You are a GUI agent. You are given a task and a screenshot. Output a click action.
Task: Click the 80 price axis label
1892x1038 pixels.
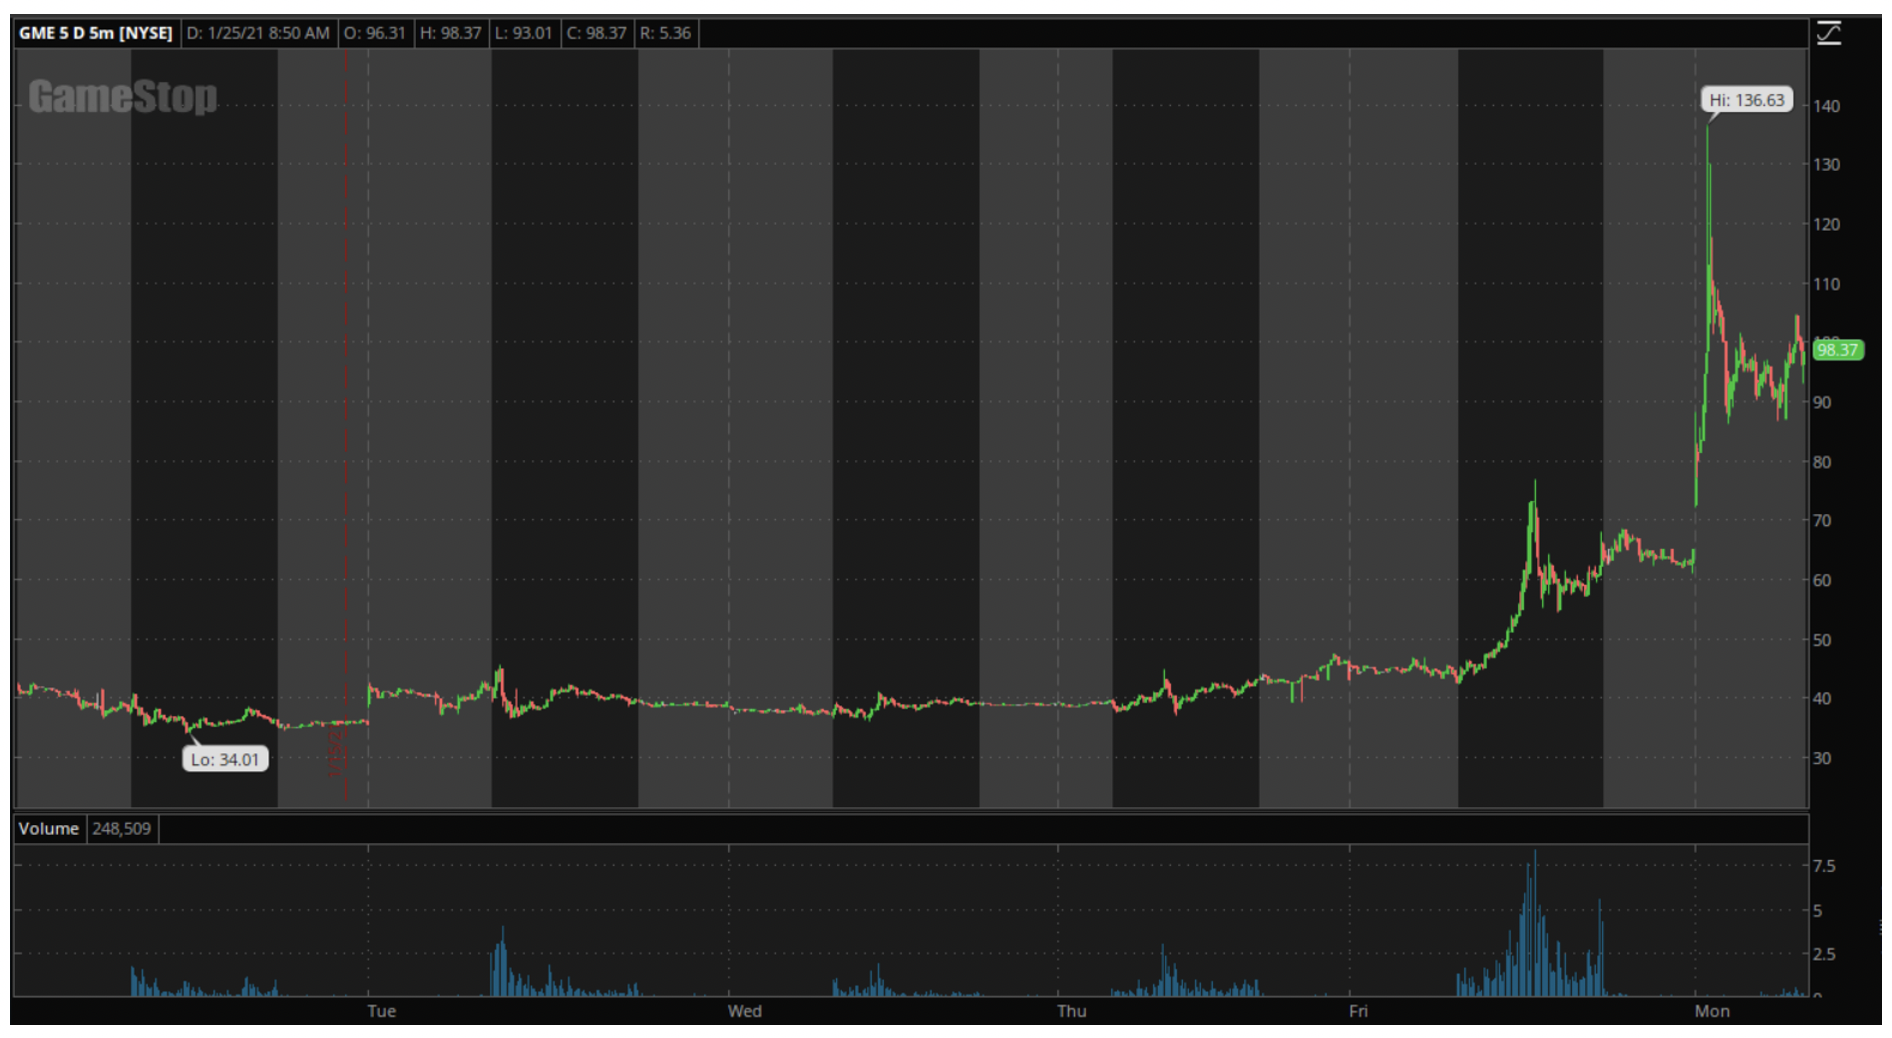[x=1822, y=462]
